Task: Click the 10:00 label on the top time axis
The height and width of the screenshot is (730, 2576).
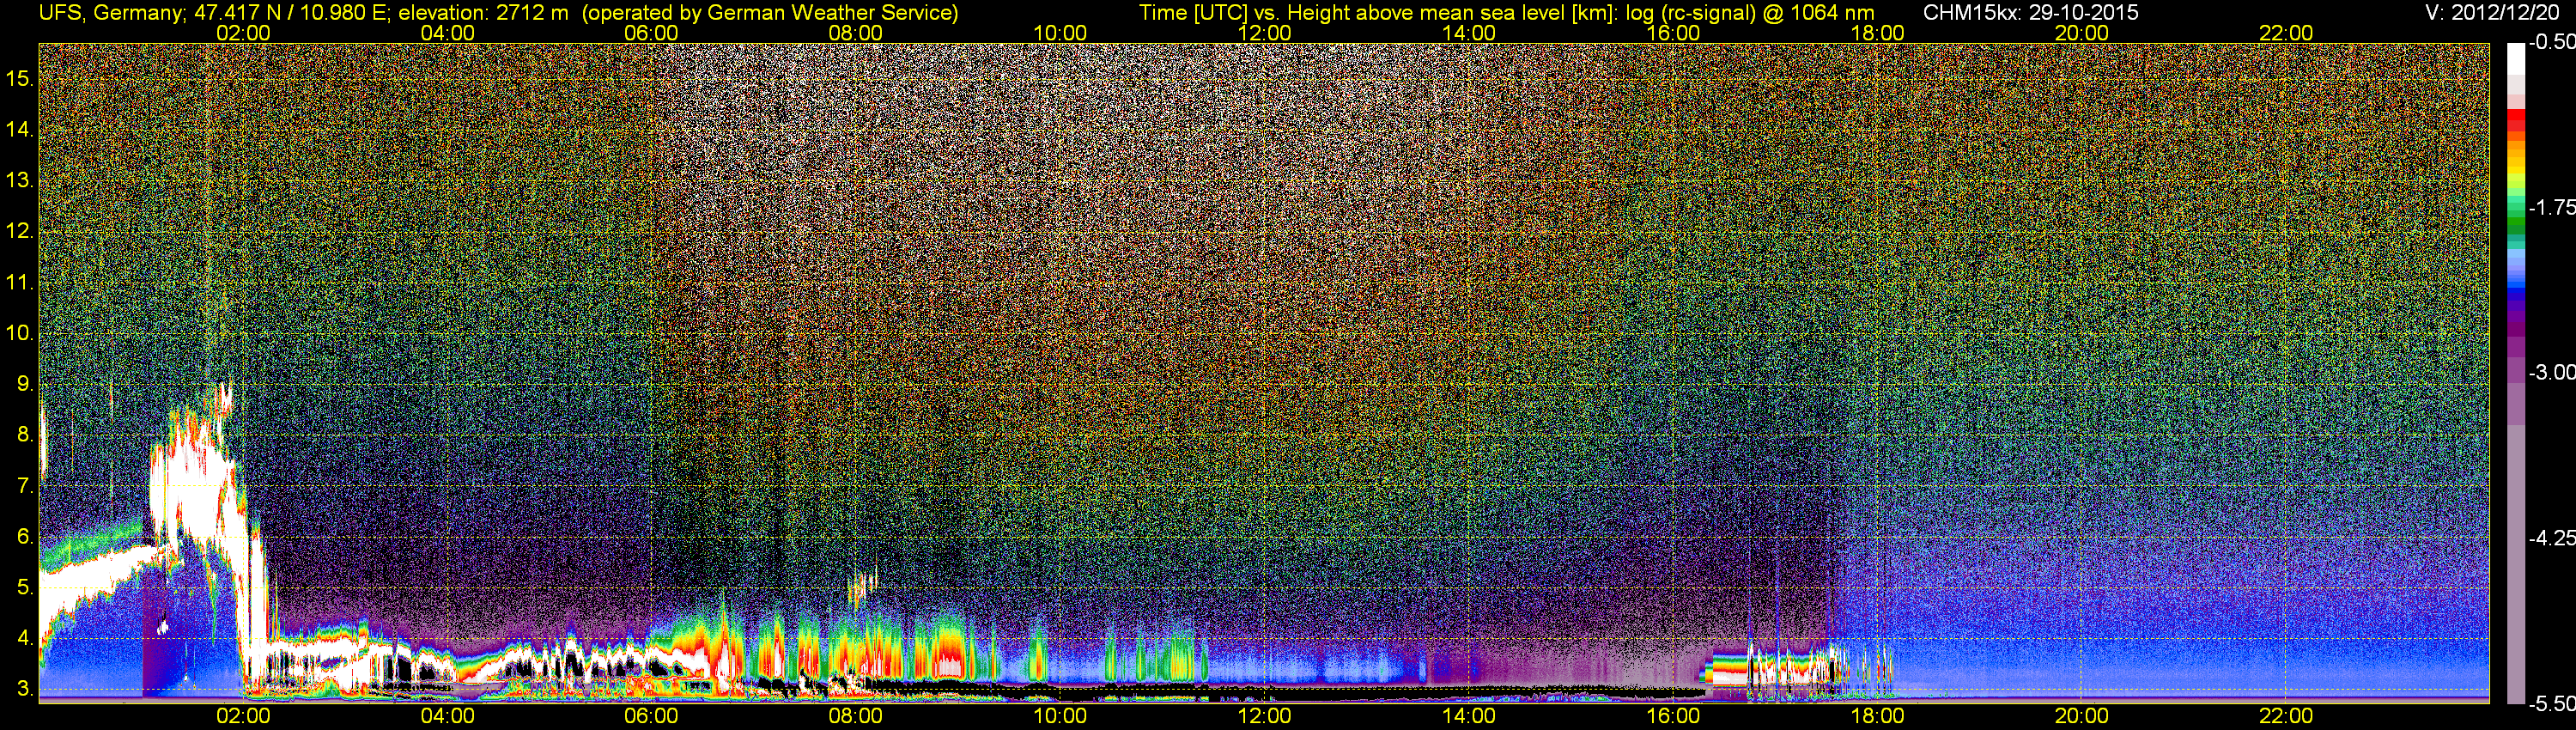Action: 1060,33
